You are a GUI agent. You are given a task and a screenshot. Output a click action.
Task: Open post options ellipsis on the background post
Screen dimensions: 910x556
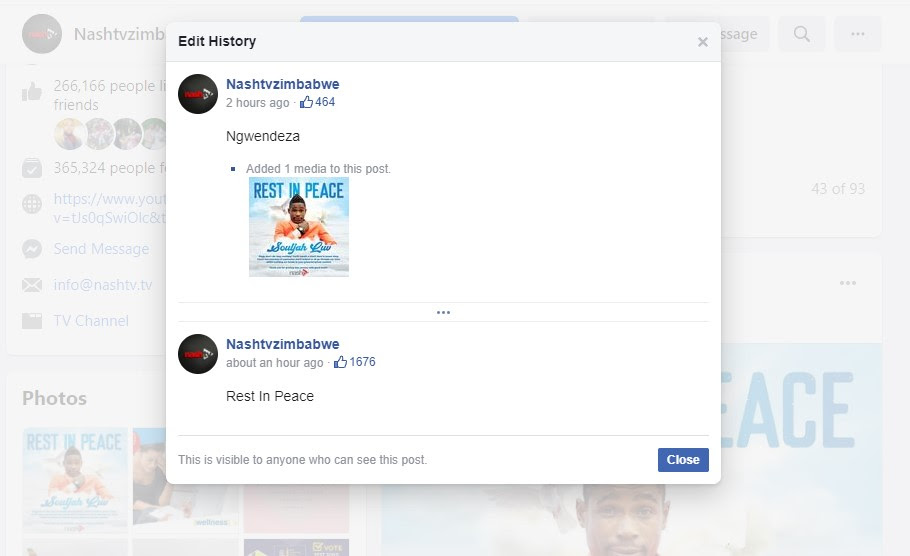pos(848,283)
